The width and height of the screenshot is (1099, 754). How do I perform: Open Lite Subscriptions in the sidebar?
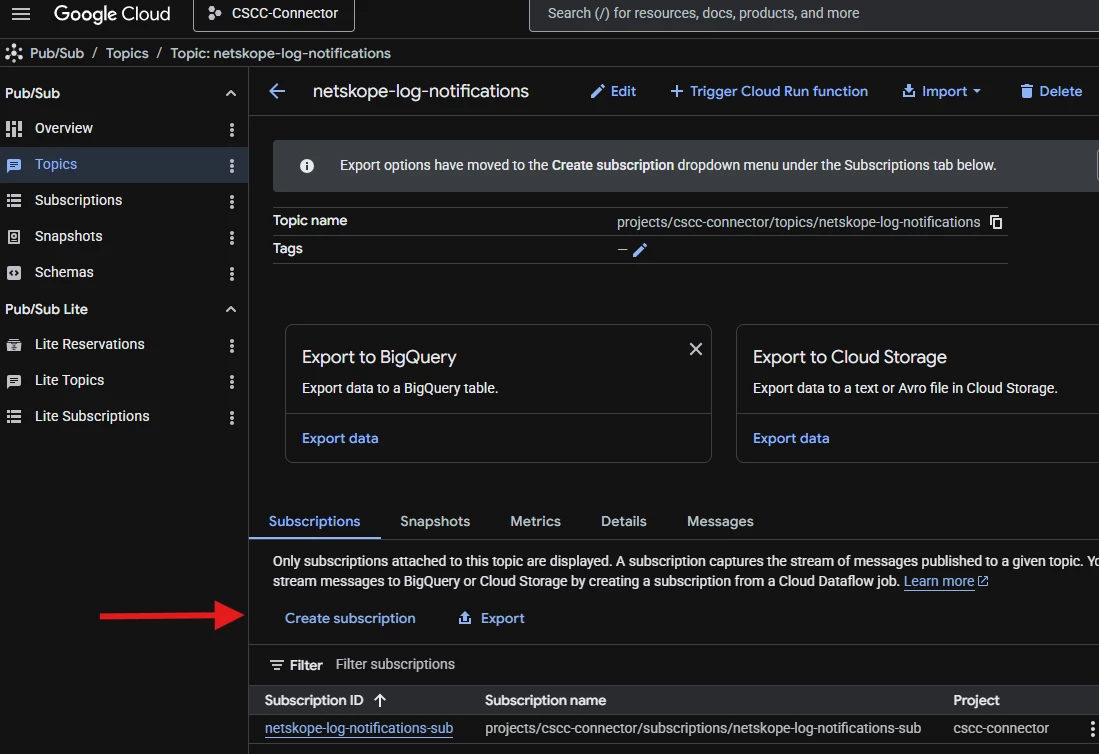(92, 416)
